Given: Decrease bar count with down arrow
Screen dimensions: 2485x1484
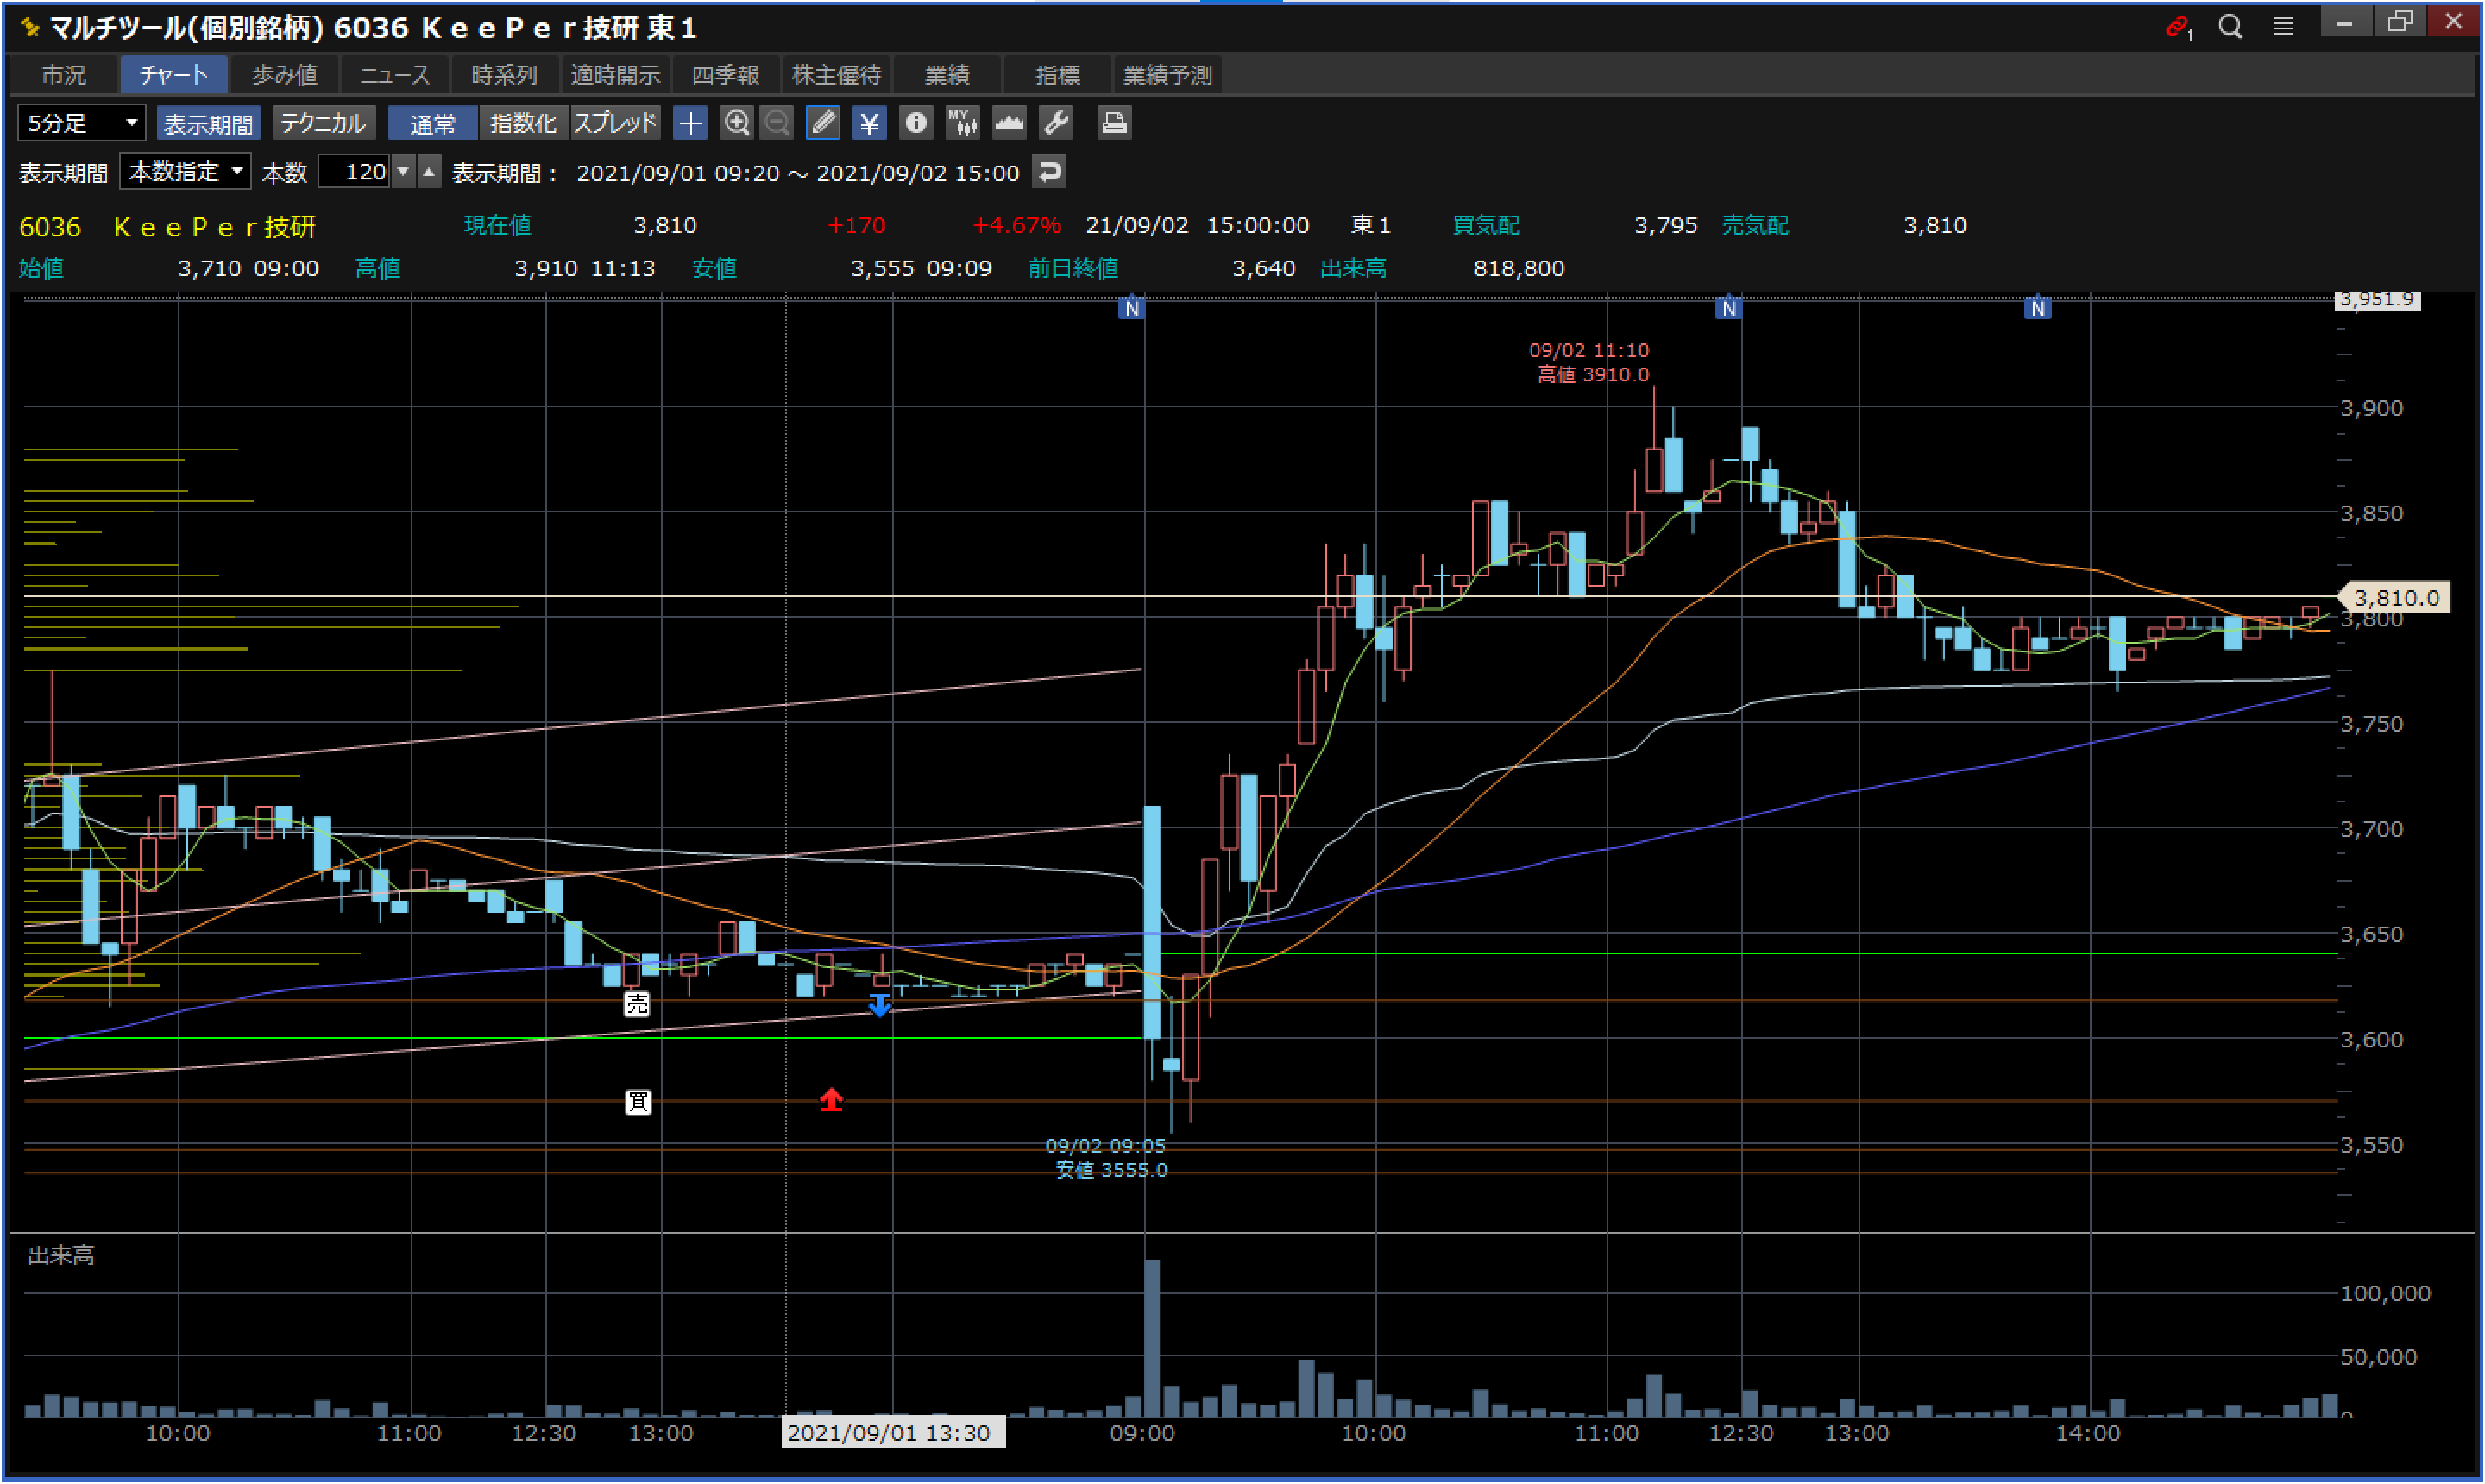Looking at the screenshot, I should (403, 172).
